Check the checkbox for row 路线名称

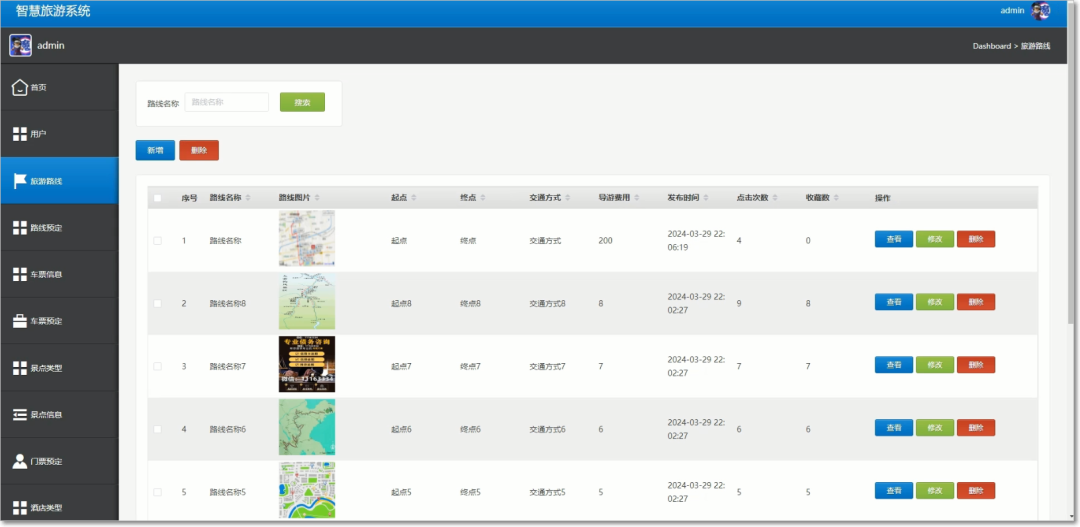tap(158, 240)
